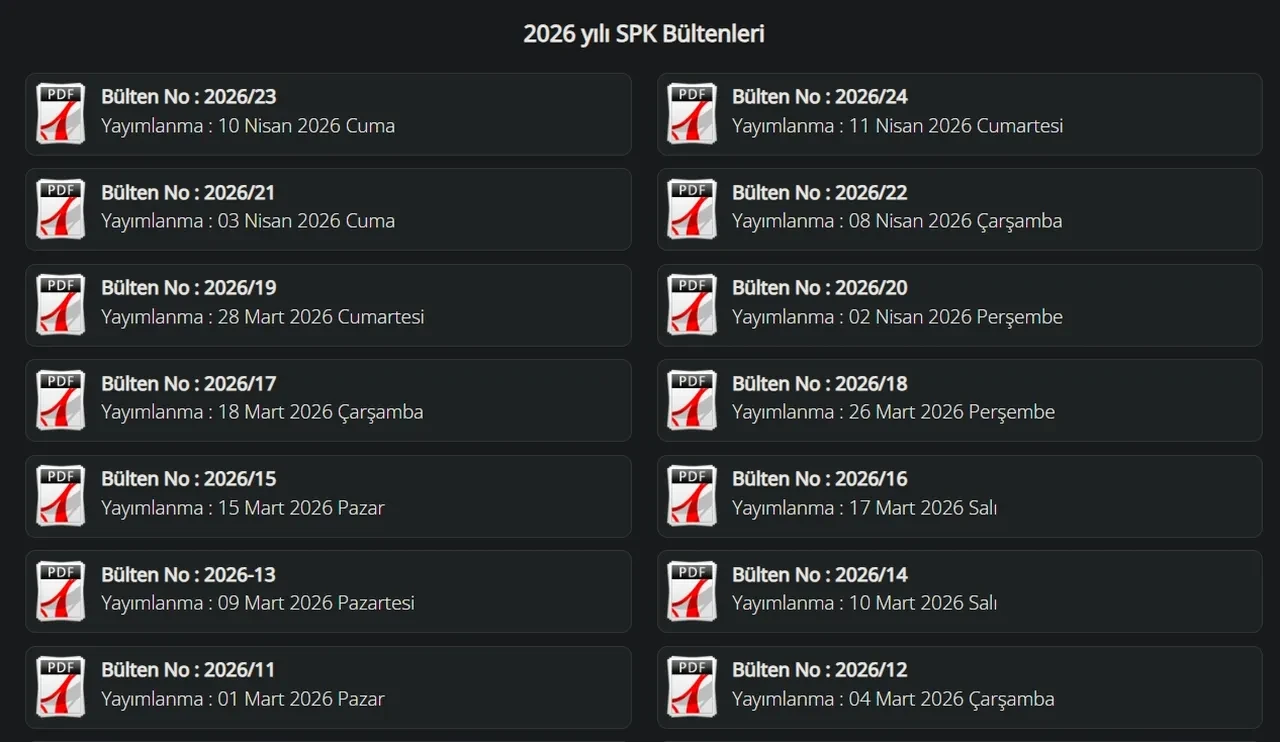This screenshot has width=1280, height=742.
Task: Open the PDF icon beside Bülten 2026/21
Action: pos(61,209)
